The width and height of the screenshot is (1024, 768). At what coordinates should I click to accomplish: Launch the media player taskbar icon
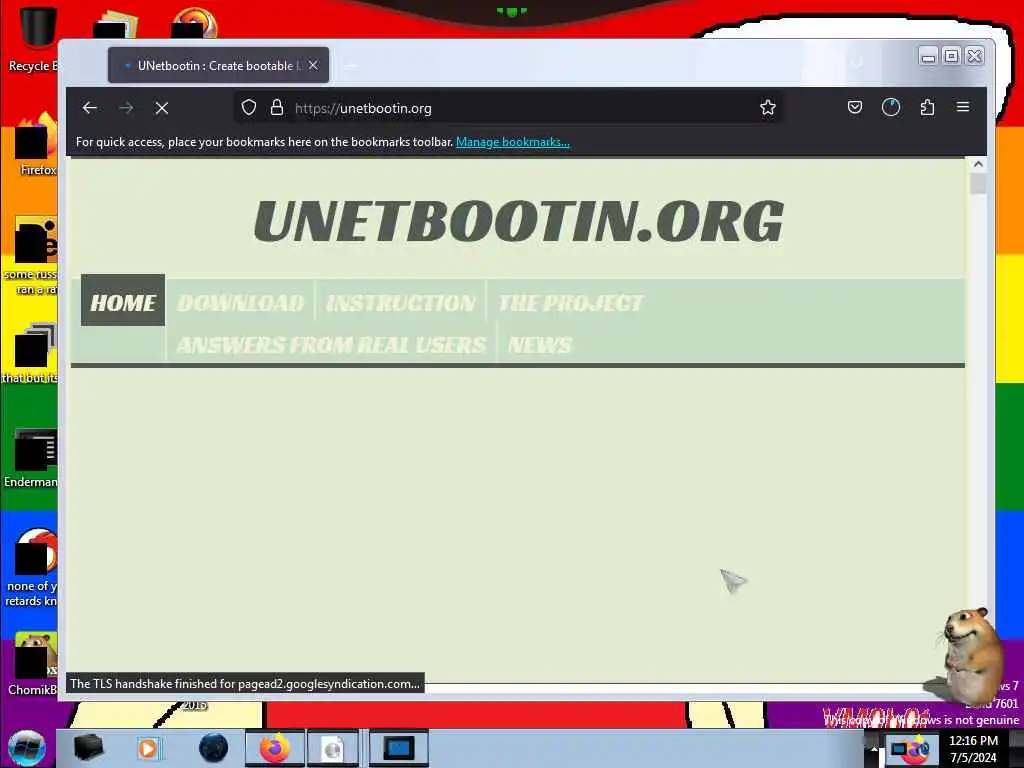pos(149,748)
